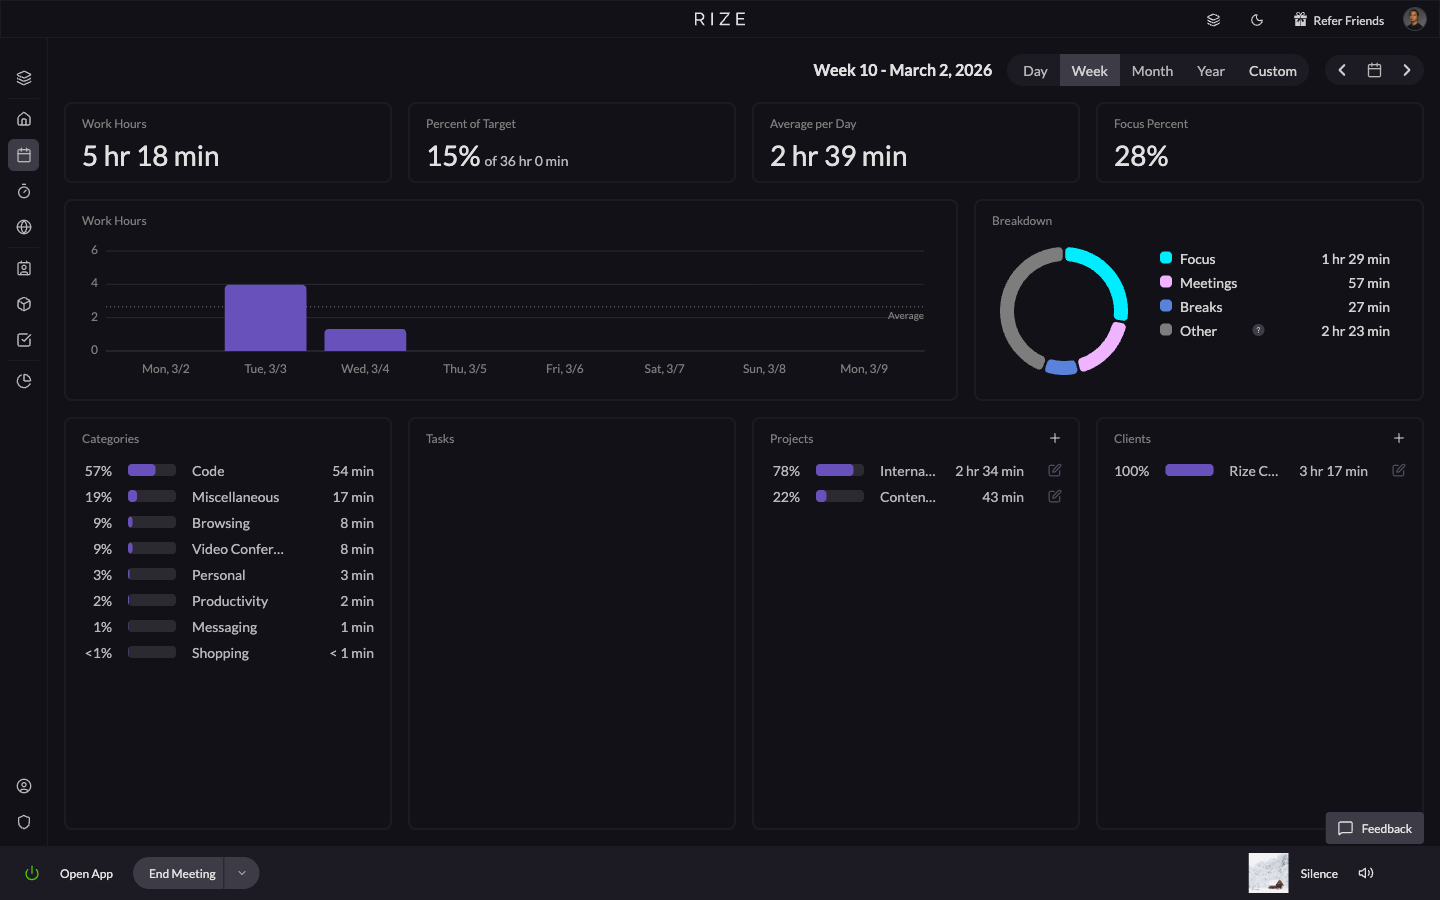Go to the previous week with the left chevron
The image size is (1440, 900).
[1342, 70]
